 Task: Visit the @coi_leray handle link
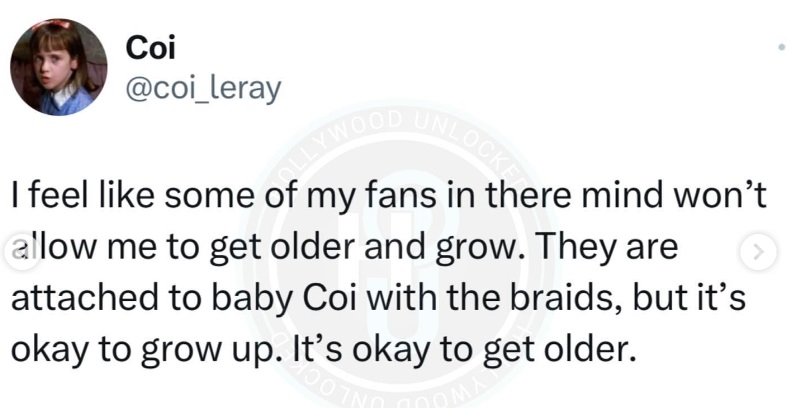click(x=203, y=89)
